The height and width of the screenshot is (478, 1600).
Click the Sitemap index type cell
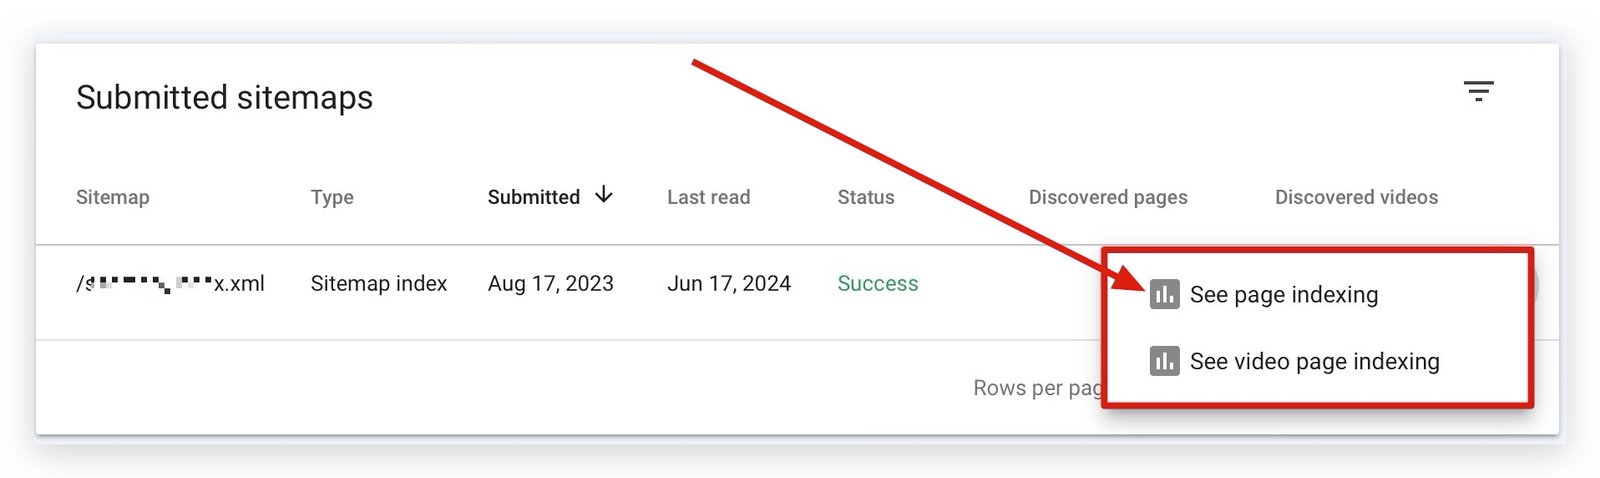pos(379,284)
